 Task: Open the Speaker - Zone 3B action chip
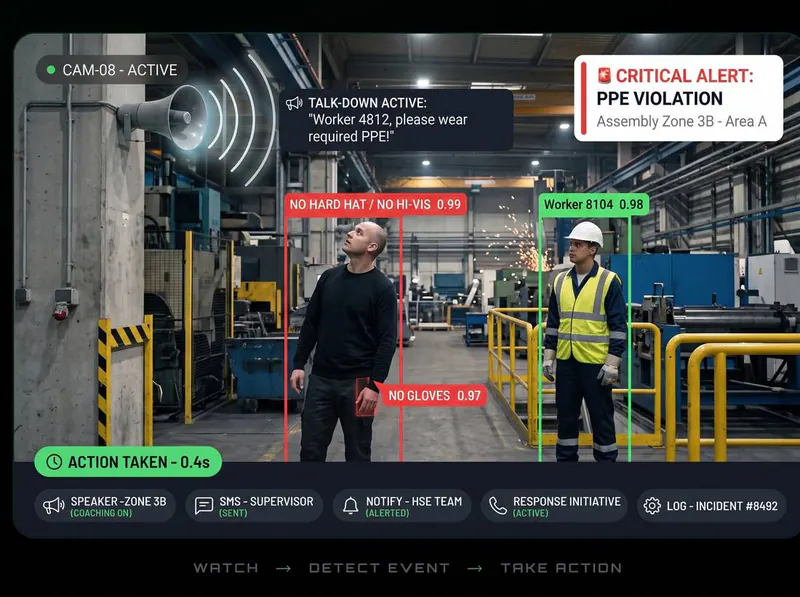coord(105,506)
